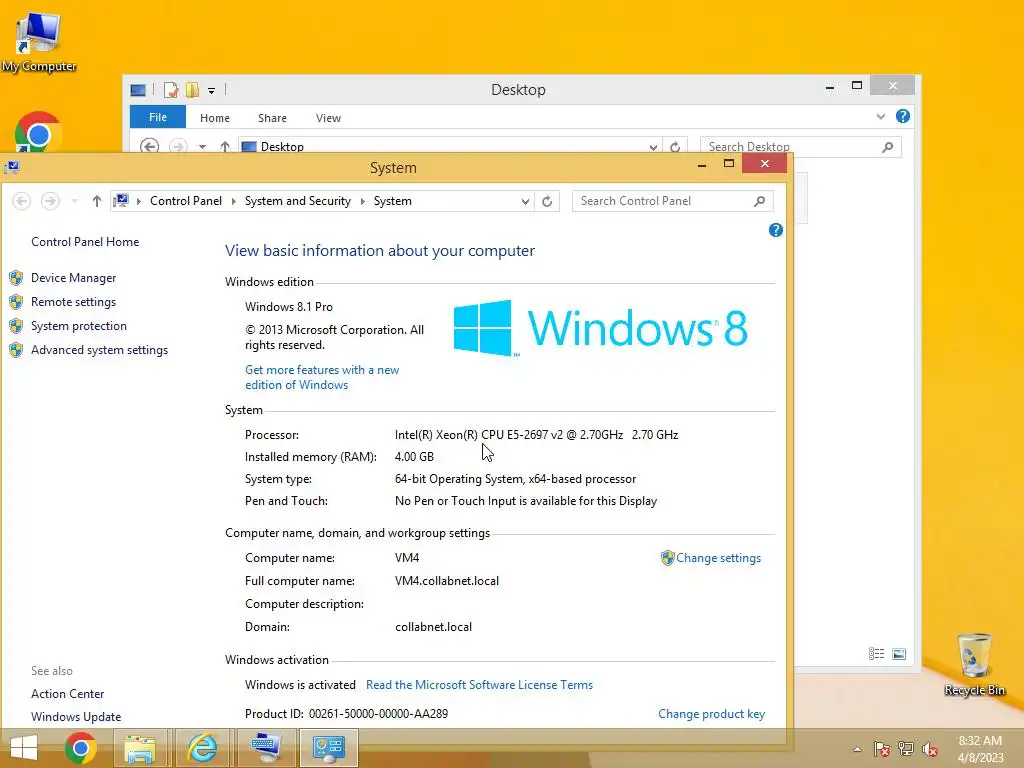Open My Computer desktop shortcut
The width and height of the screenshot is (1024, 768).
[x=38, y=40]
